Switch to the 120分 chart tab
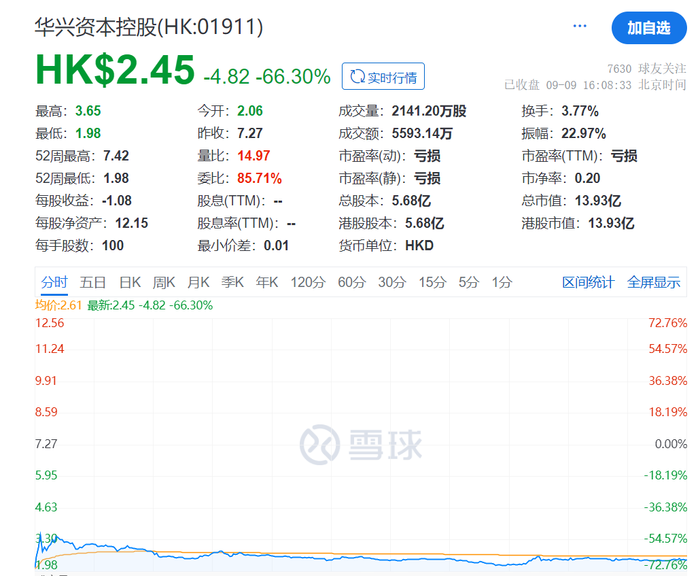Image resolution: width=700 pixels, height=576 pixels. [308, 282]
